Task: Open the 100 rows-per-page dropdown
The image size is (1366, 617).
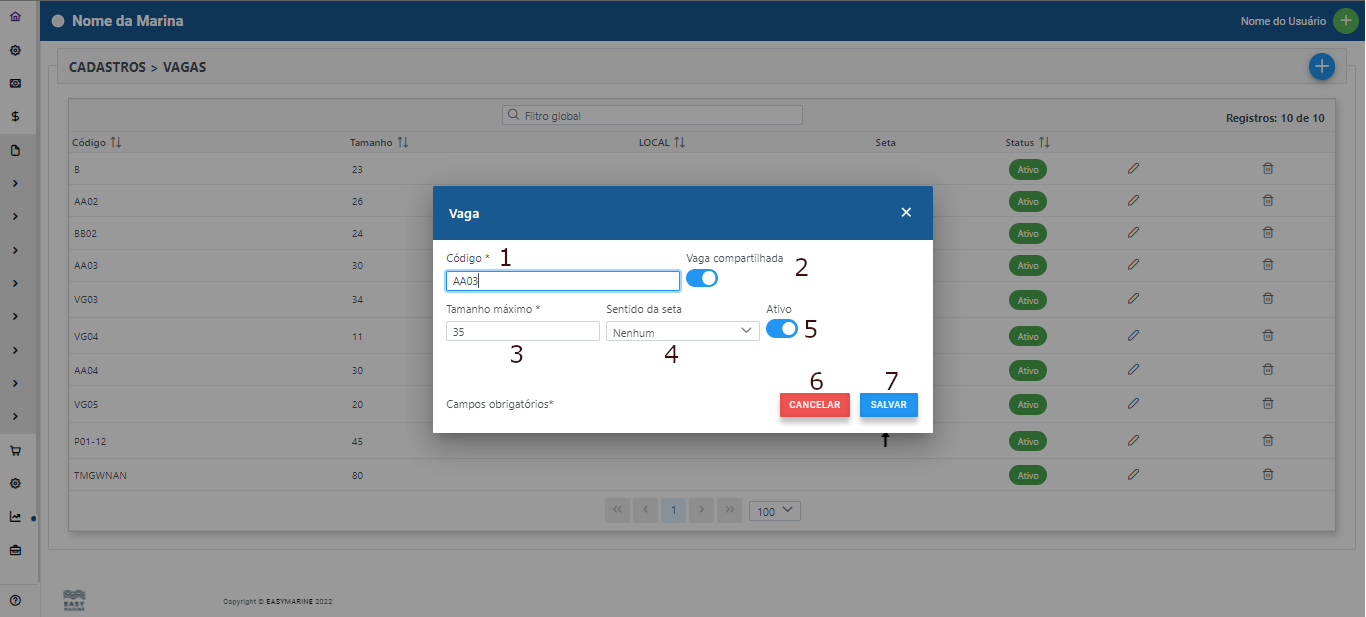Action: [x=775, y=511]
